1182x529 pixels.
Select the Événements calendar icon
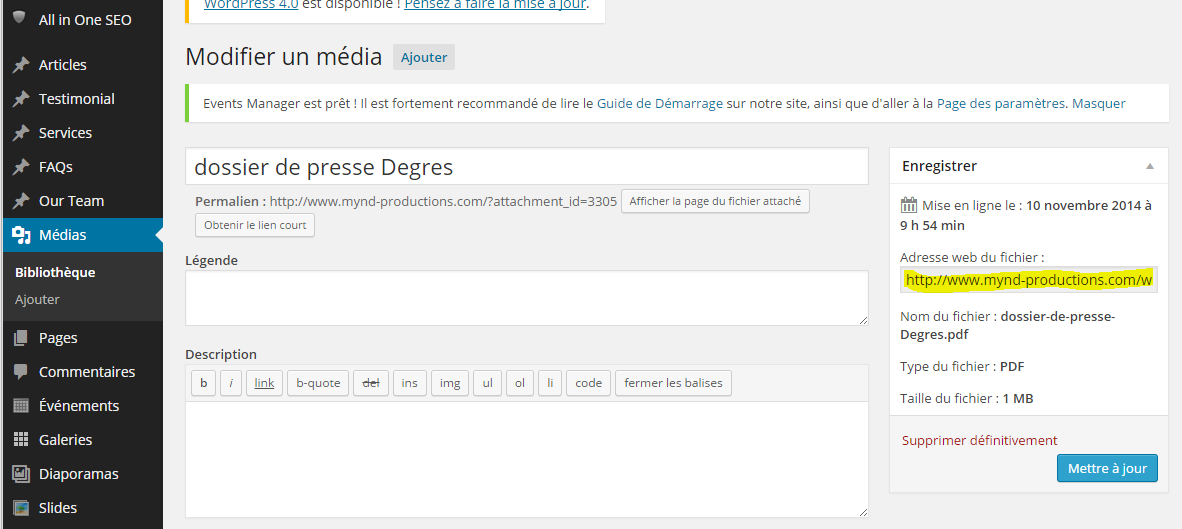(21, 406)
